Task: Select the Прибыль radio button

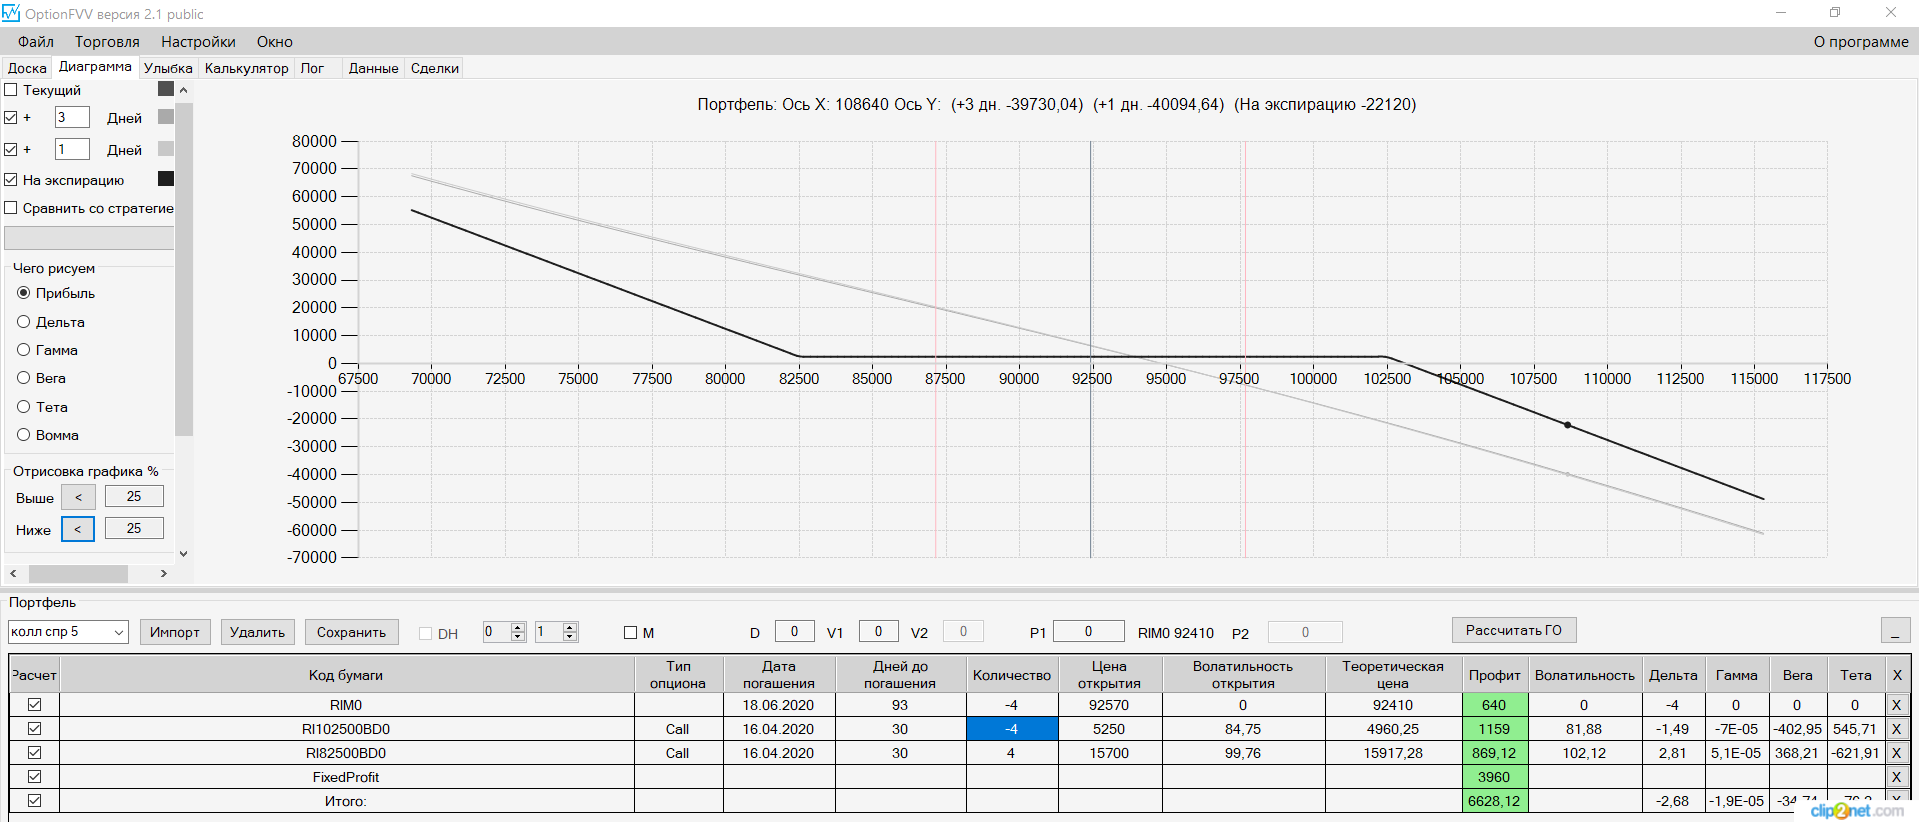Action: [24, 293]
